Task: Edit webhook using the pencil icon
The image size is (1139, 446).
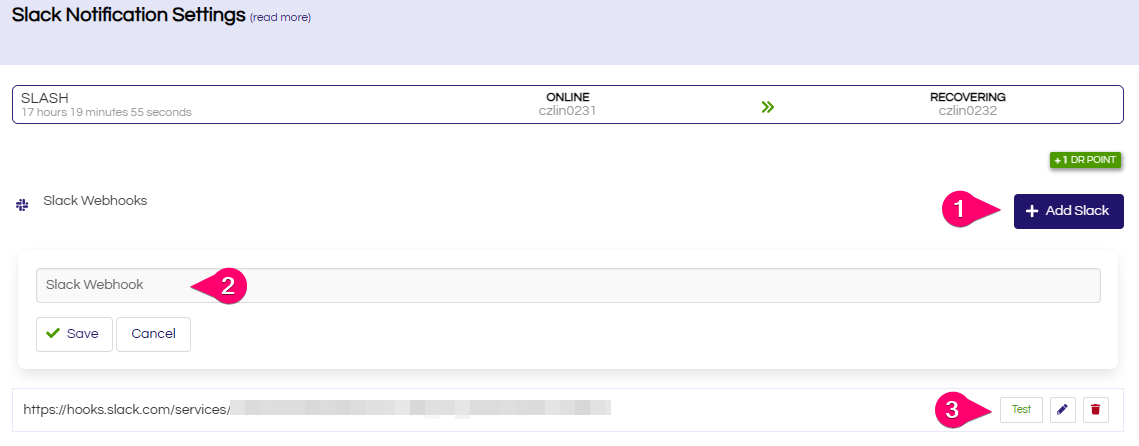Action: point(1063,410)
